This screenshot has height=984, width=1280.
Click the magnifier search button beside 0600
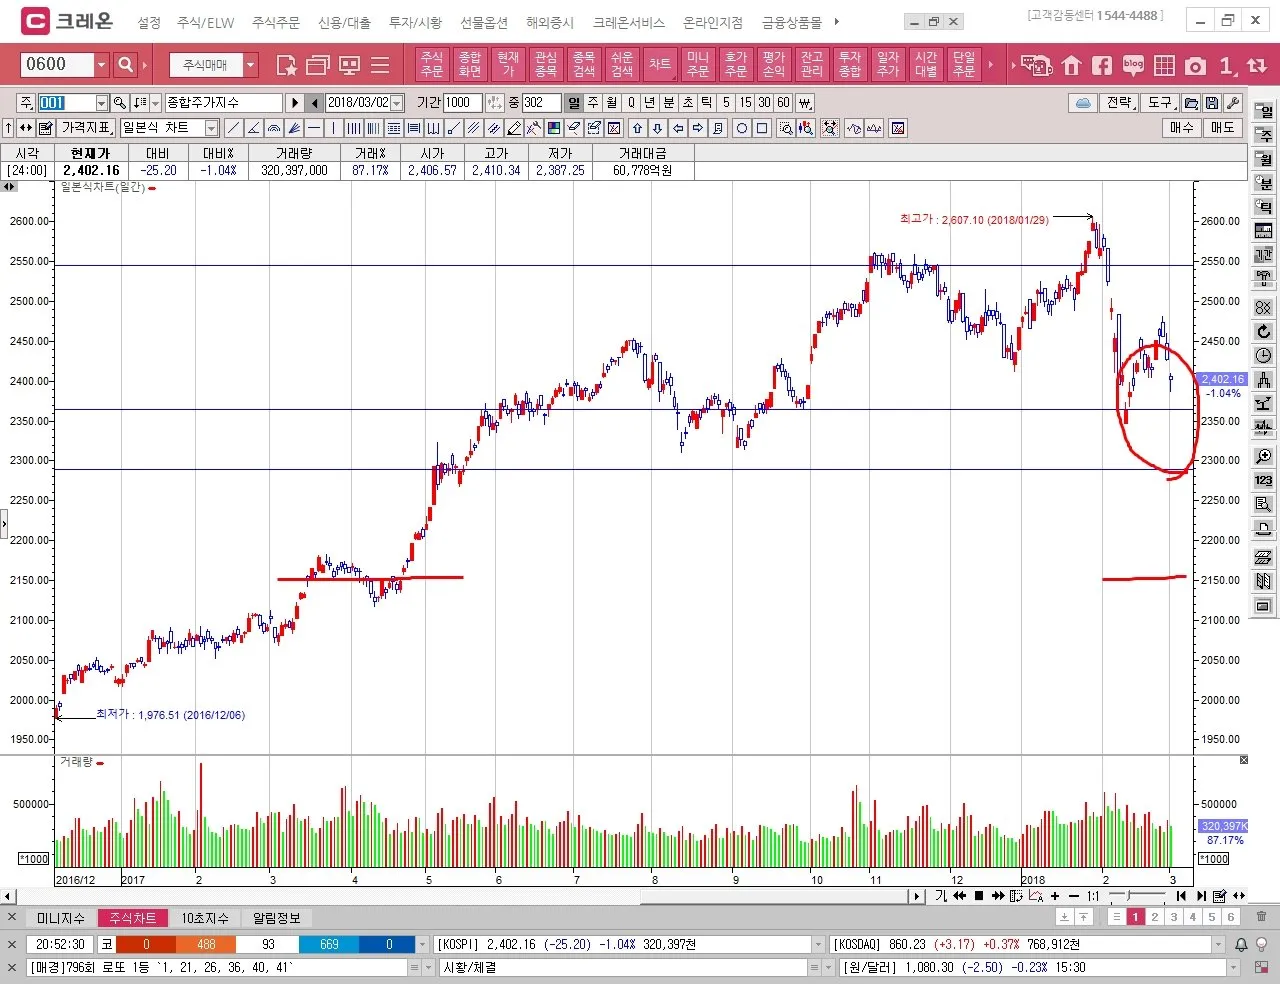click(126, 65)
